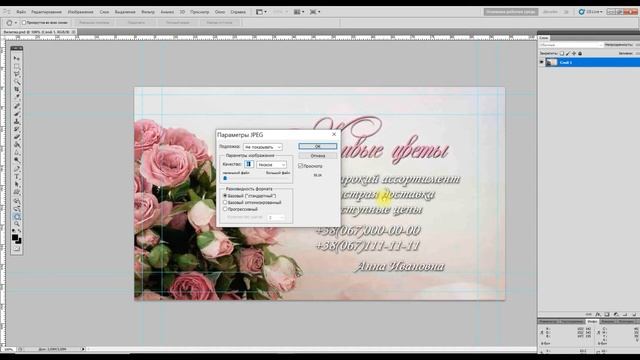Open the Arrange Documents dropdown in top bar

click(x=299, y=12)
